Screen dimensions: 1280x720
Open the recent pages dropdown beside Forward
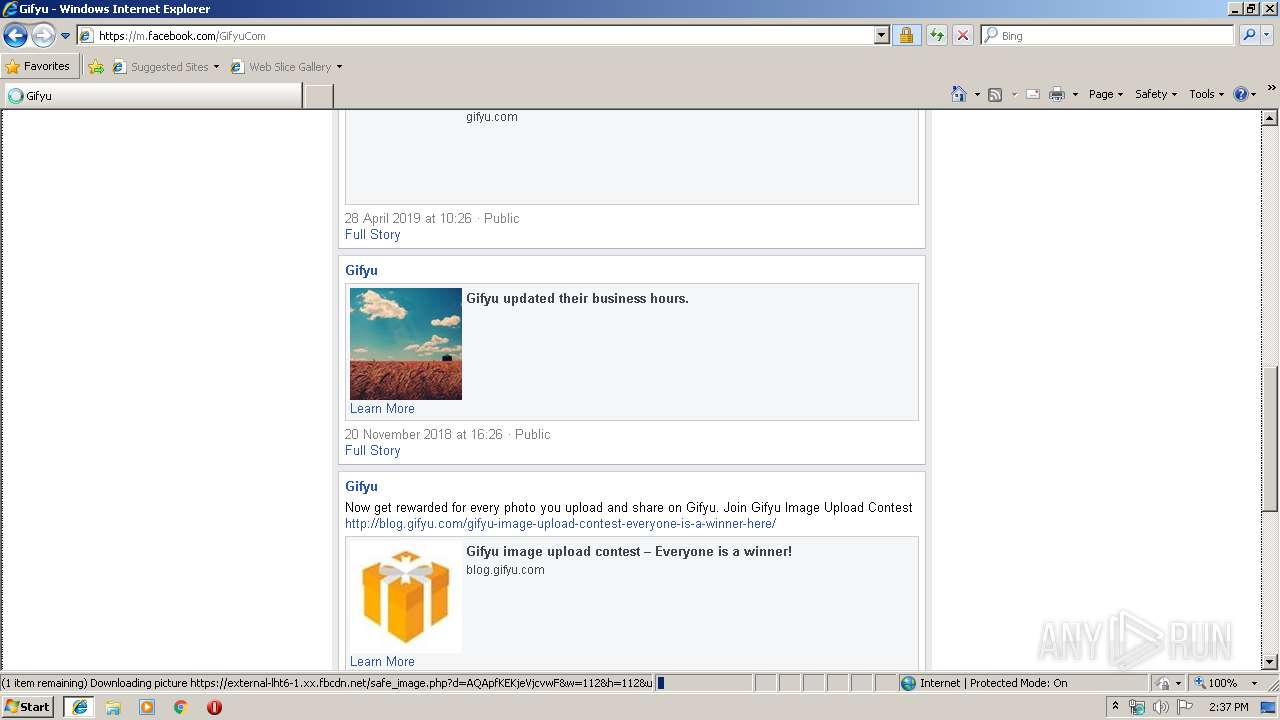pyautogui.click(x=66, y=36)
